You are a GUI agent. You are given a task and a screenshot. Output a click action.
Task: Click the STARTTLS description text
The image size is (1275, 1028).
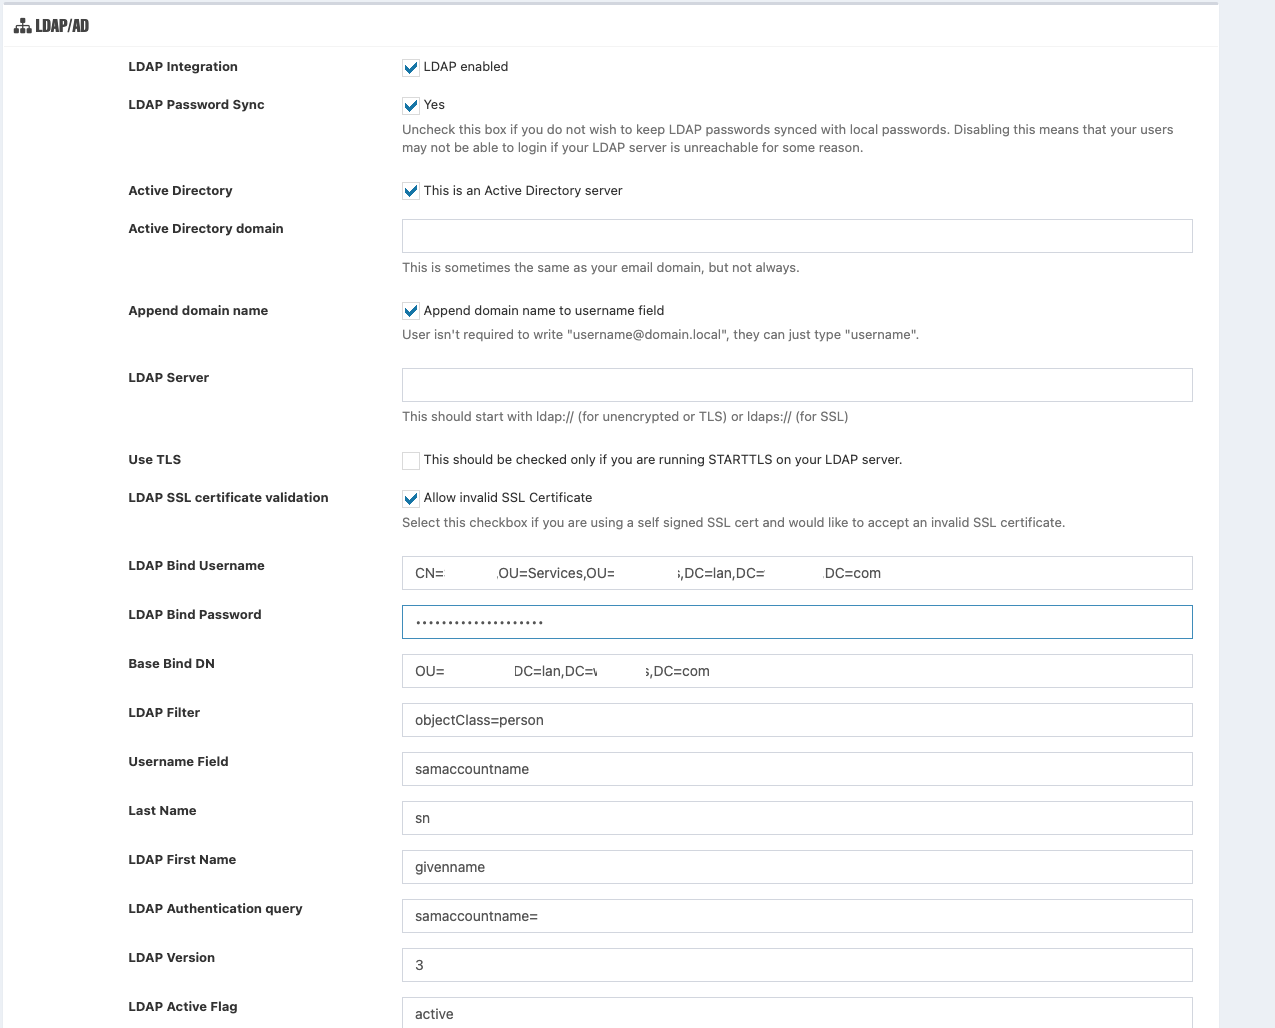coord(663,460)
